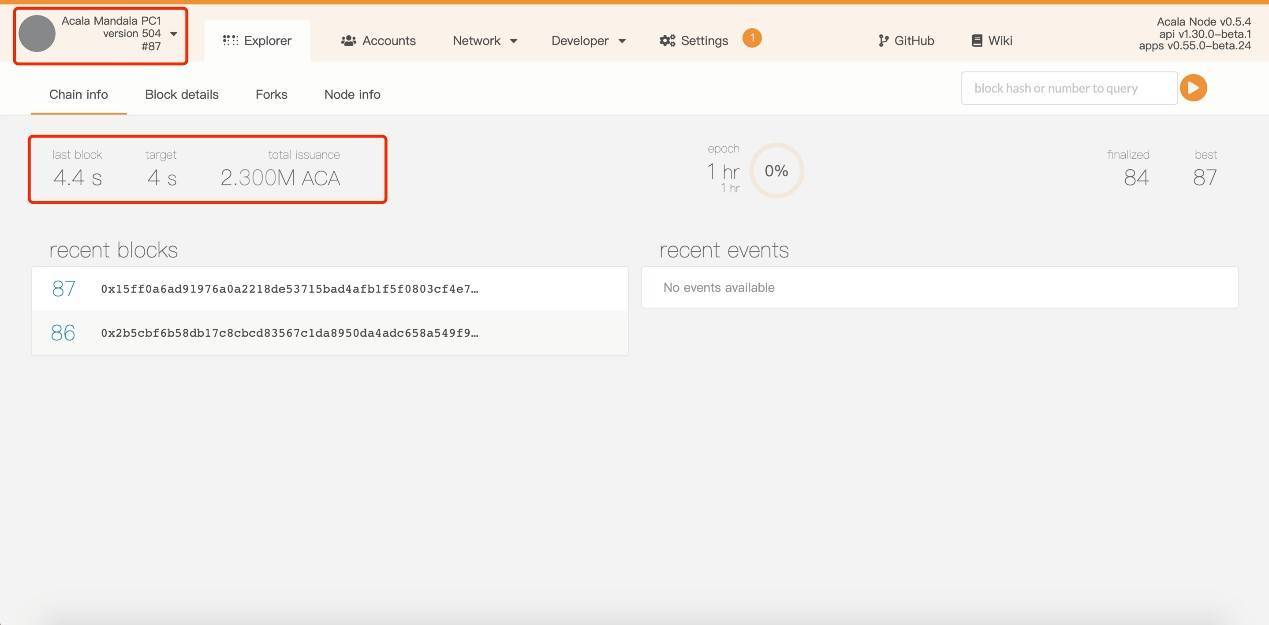The image size is (1269, 625).
Task: Click the Accounts people icon
Action: click(348, 41)
